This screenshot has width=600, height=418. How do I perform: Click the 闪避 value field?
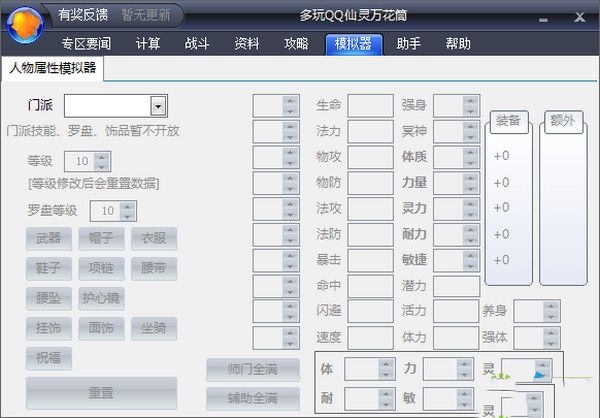pyautogui.click(x=370, y=311)
